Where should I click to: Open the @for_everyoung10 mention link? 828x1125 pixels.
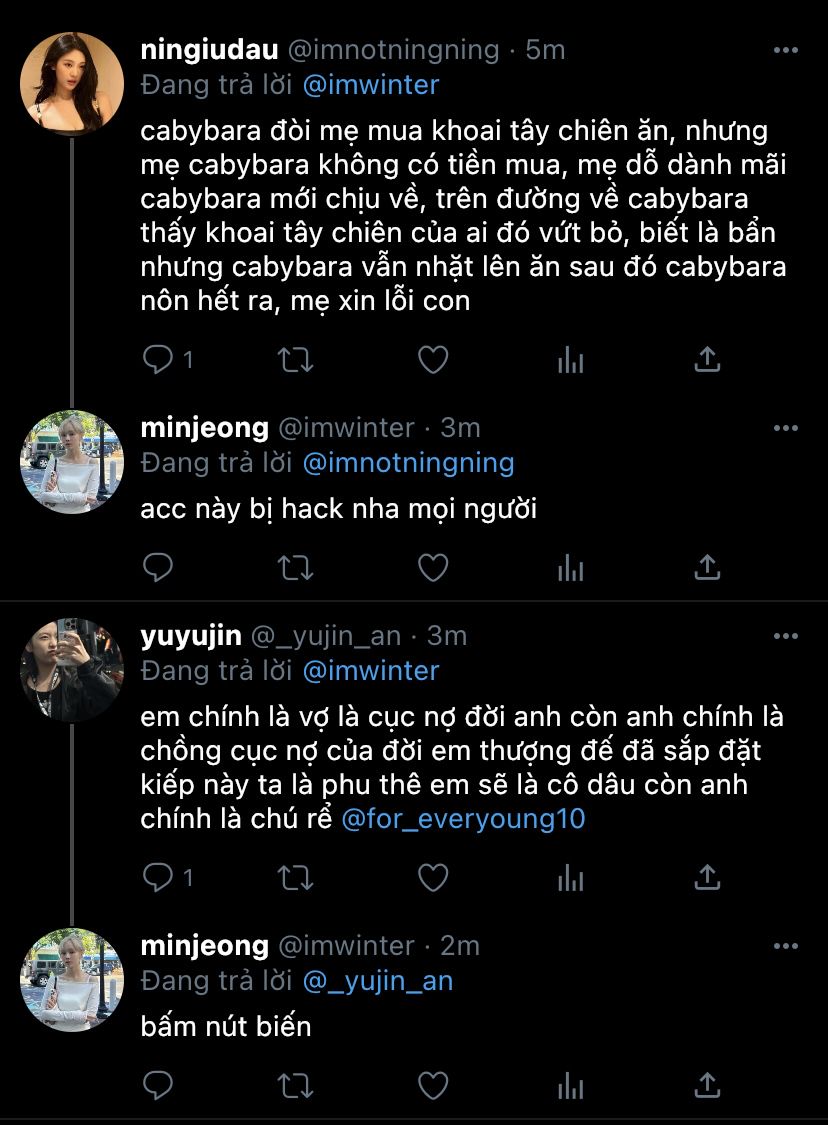pos(463,820)
